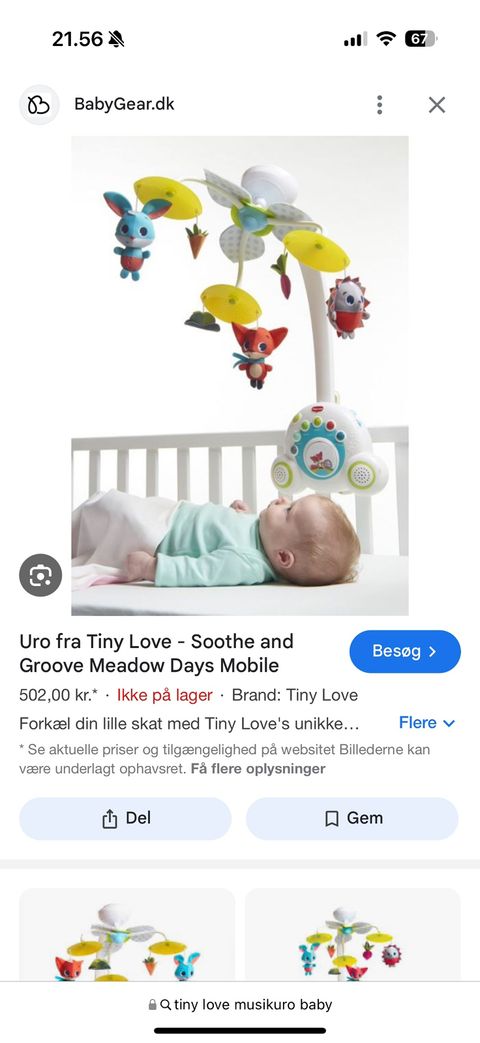Tap the share arrow icon inside Del
The width and height of the screenshot is (480, 1043).
point(110,819)
